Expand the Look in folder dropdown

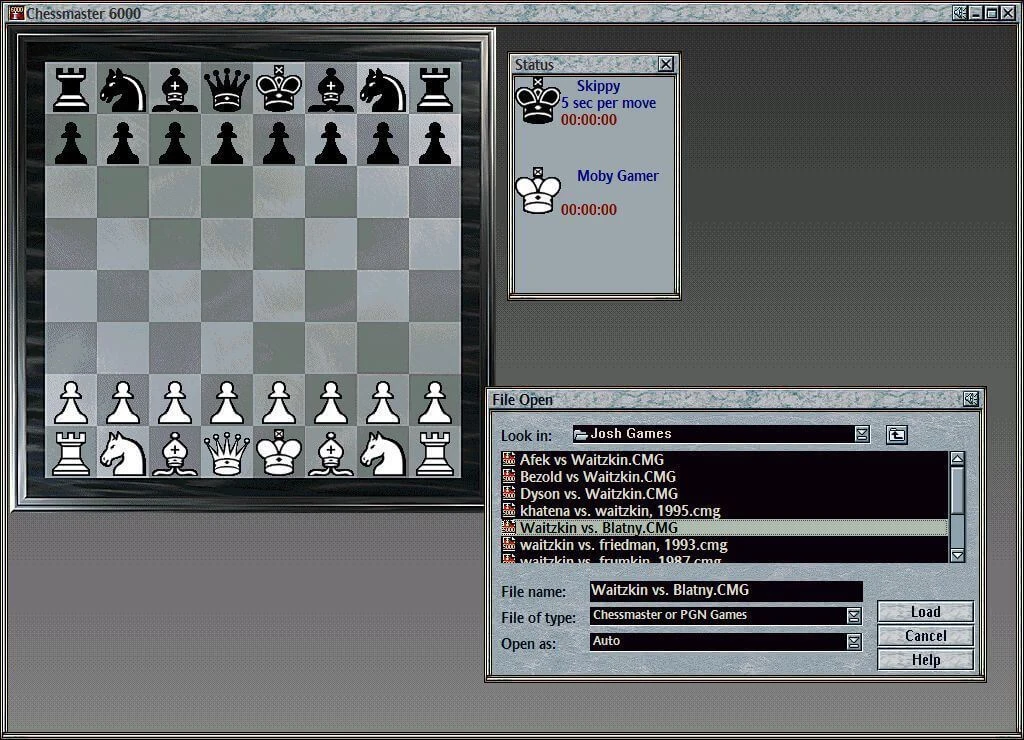coord(862,434)
